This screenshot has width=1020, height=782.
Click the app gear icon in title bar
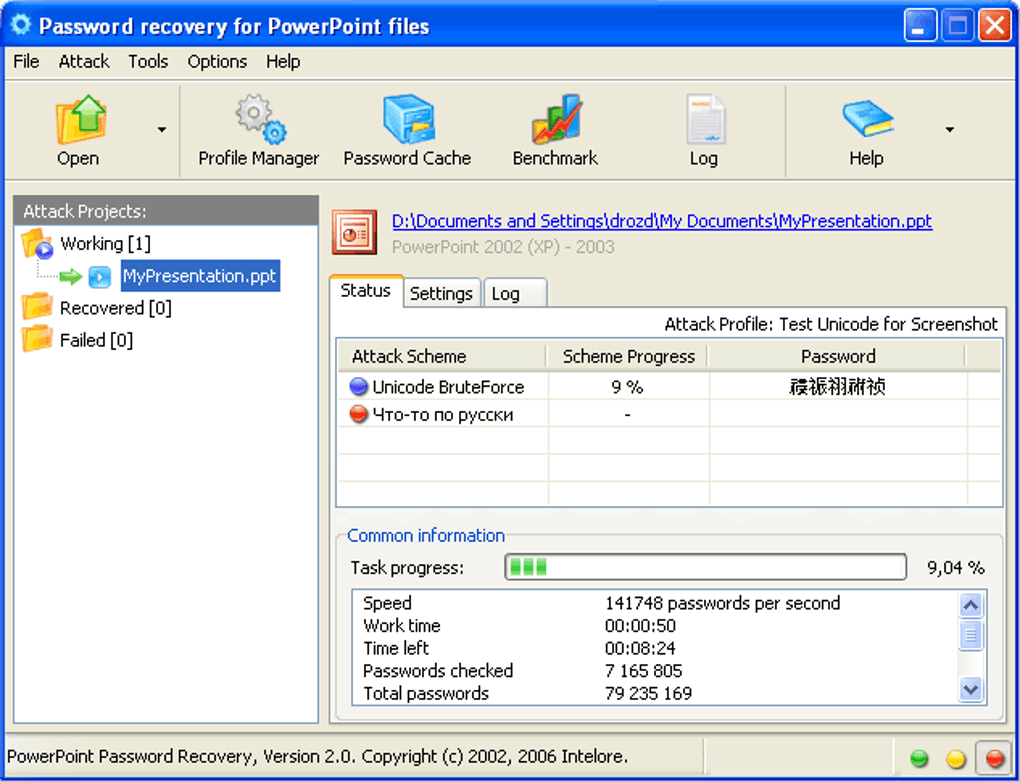pyautogui.click(x=21, y=25)
